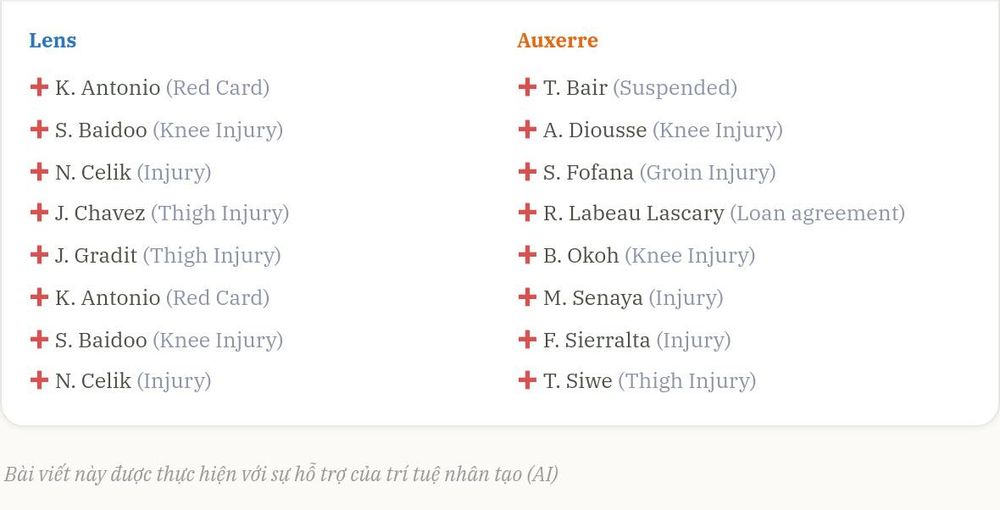This screenshot has height=510, width=1000.
Task: Click the red cross beside A. Diousse
Action: tap(527, 129)
